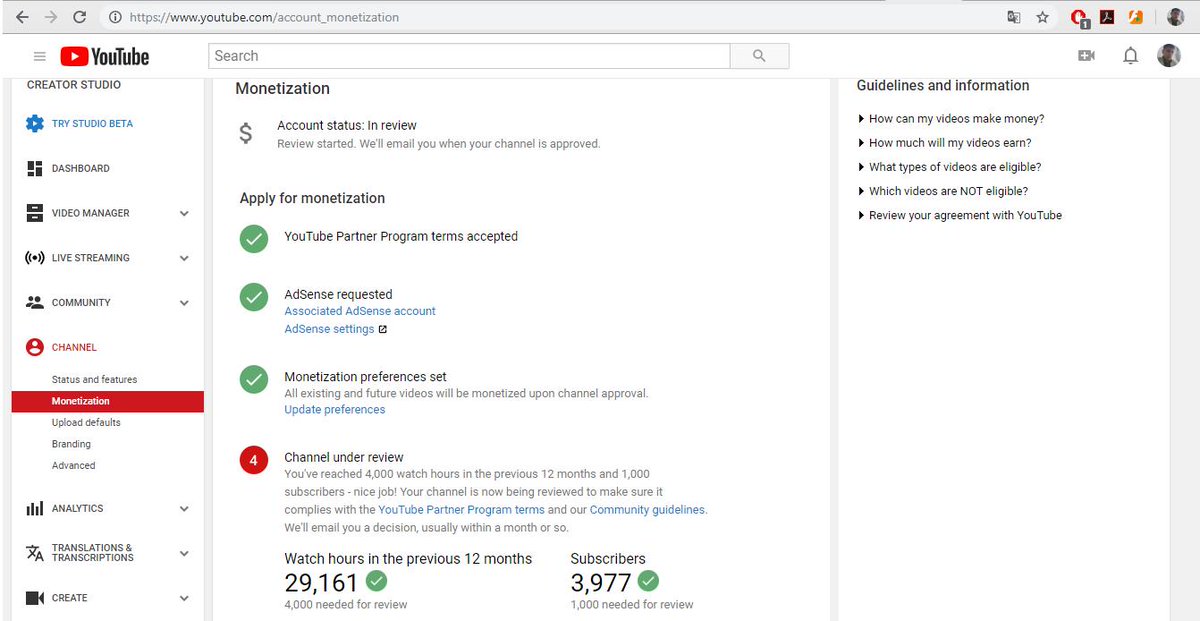Expand 'Review your agreement with YouTube'
The width and height of the screenshot is (1200, 621).
pyautogui.click(x=960, y=215)
